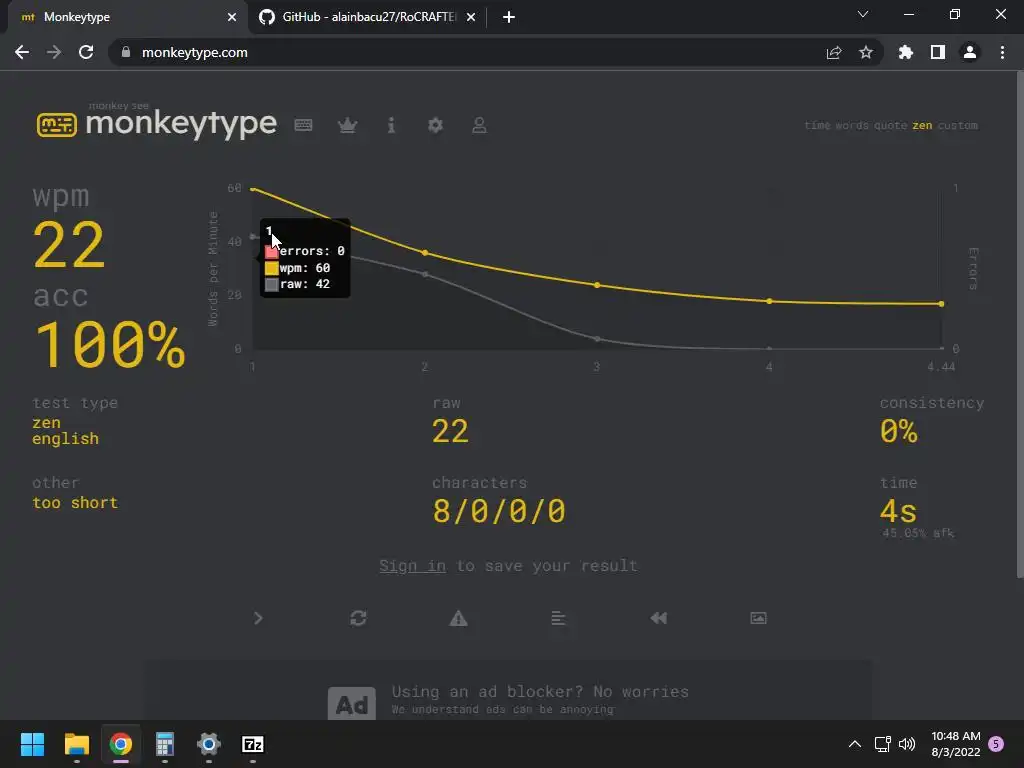Open volume control in system tray
Image resolution: width=1024 pixels, height=768 pixels.
coord(906,744)
